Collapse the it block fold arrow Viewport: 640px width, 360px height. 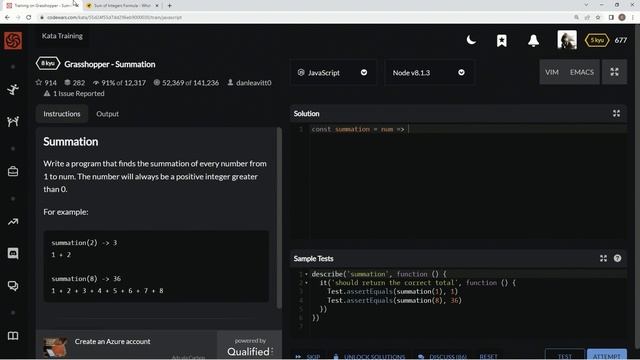coord(306,283)
